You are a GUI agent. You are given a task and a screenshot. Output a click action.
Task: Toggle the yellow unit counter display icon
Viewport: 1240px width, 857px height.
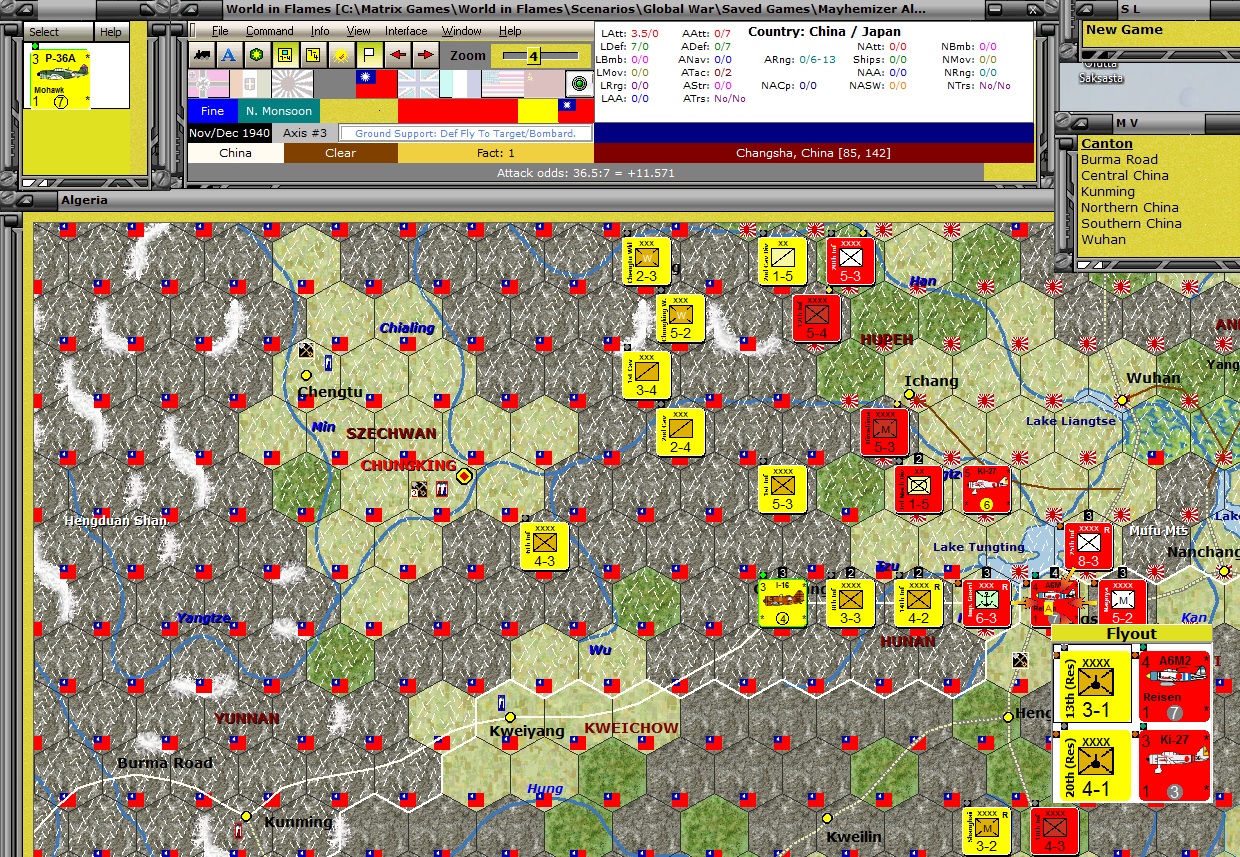pos(285,55)
